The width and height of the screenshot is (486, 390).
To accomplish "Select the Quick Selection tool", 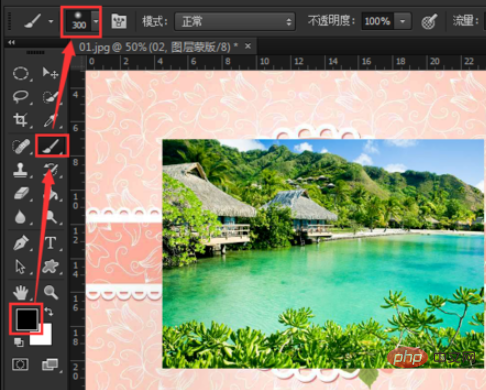I will point(51,97).
